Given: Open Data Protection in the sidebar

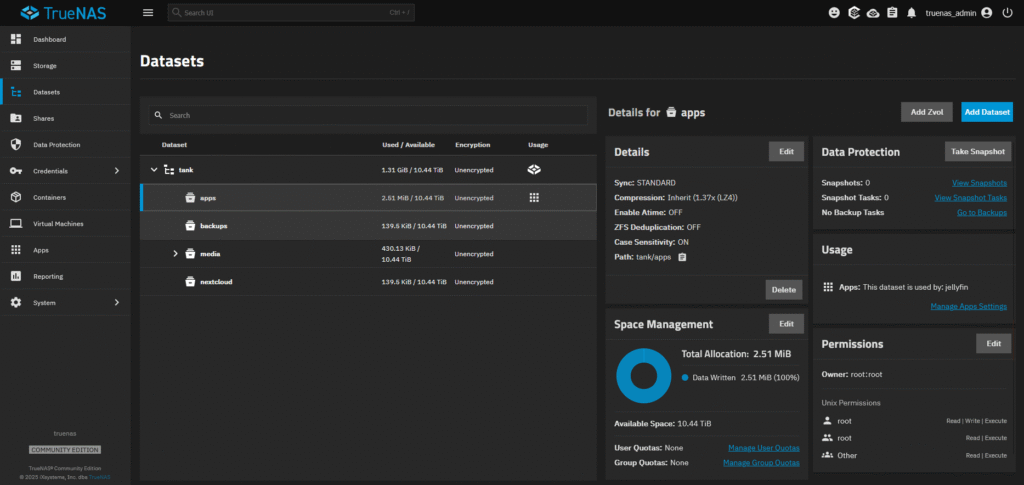Looking at the screenshot, I should (x=56, y=145).
